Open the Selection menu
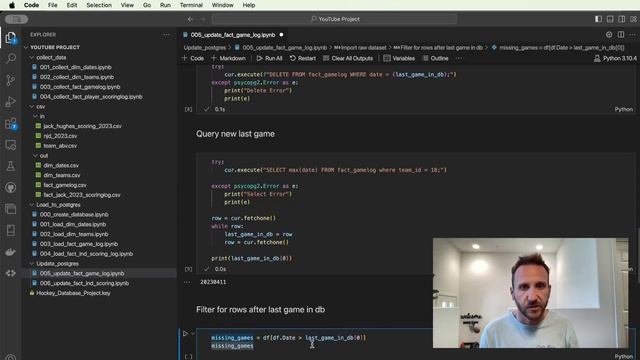Viewport: 640px width, 360px height. 99,5
